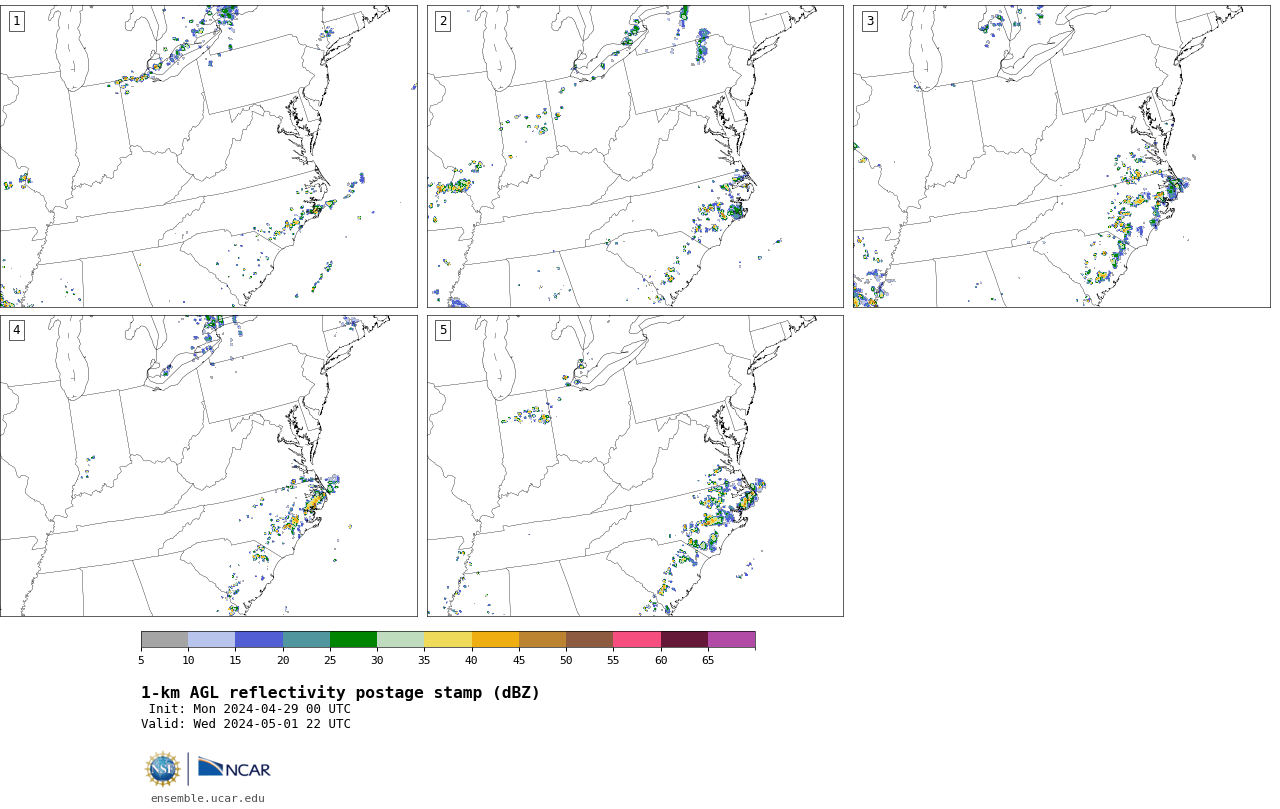Image resolution: width=1280 pixels, height=809 pixels.
Task: Click the colorbar tick label 15
Action: coord(235,660)
